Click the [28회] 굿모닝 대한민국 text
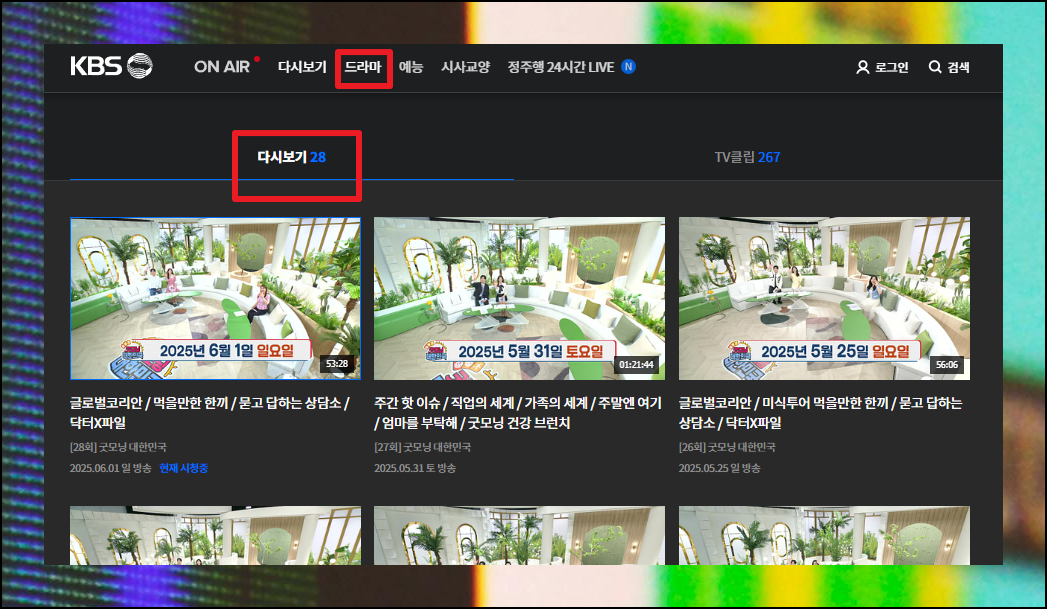Image resolution: width=1047 pixels, height=609 pixels. click(118, 447)
